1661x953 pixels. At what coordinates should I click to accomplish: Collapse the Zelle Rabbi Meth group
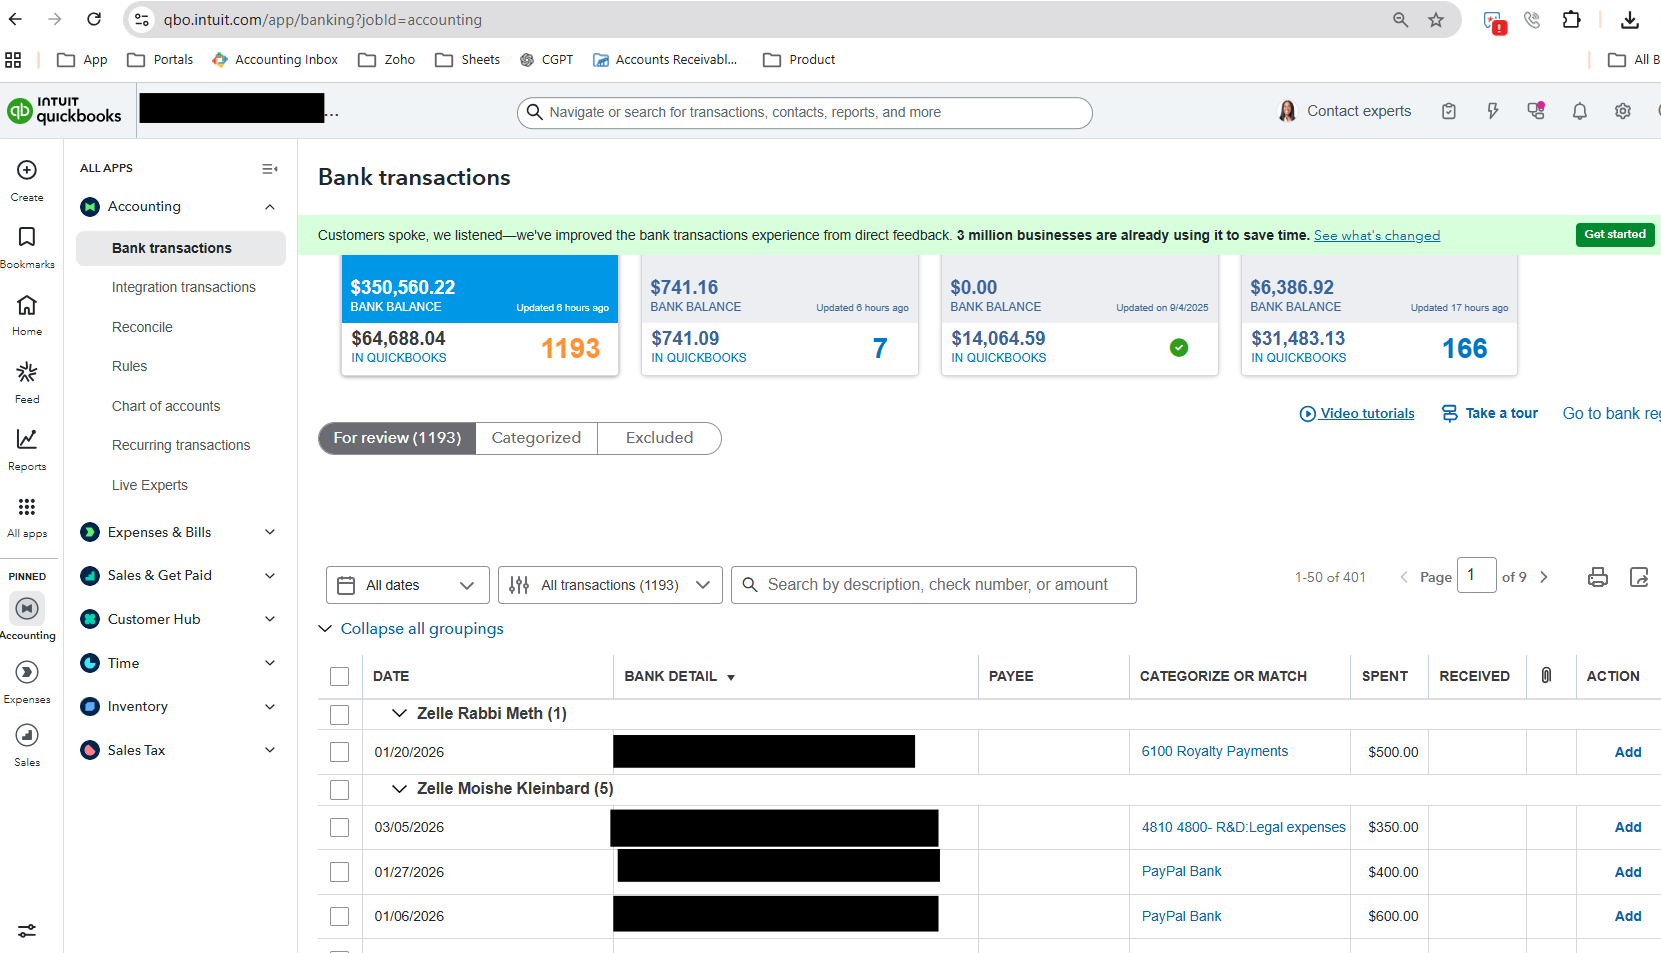point(399,713)
